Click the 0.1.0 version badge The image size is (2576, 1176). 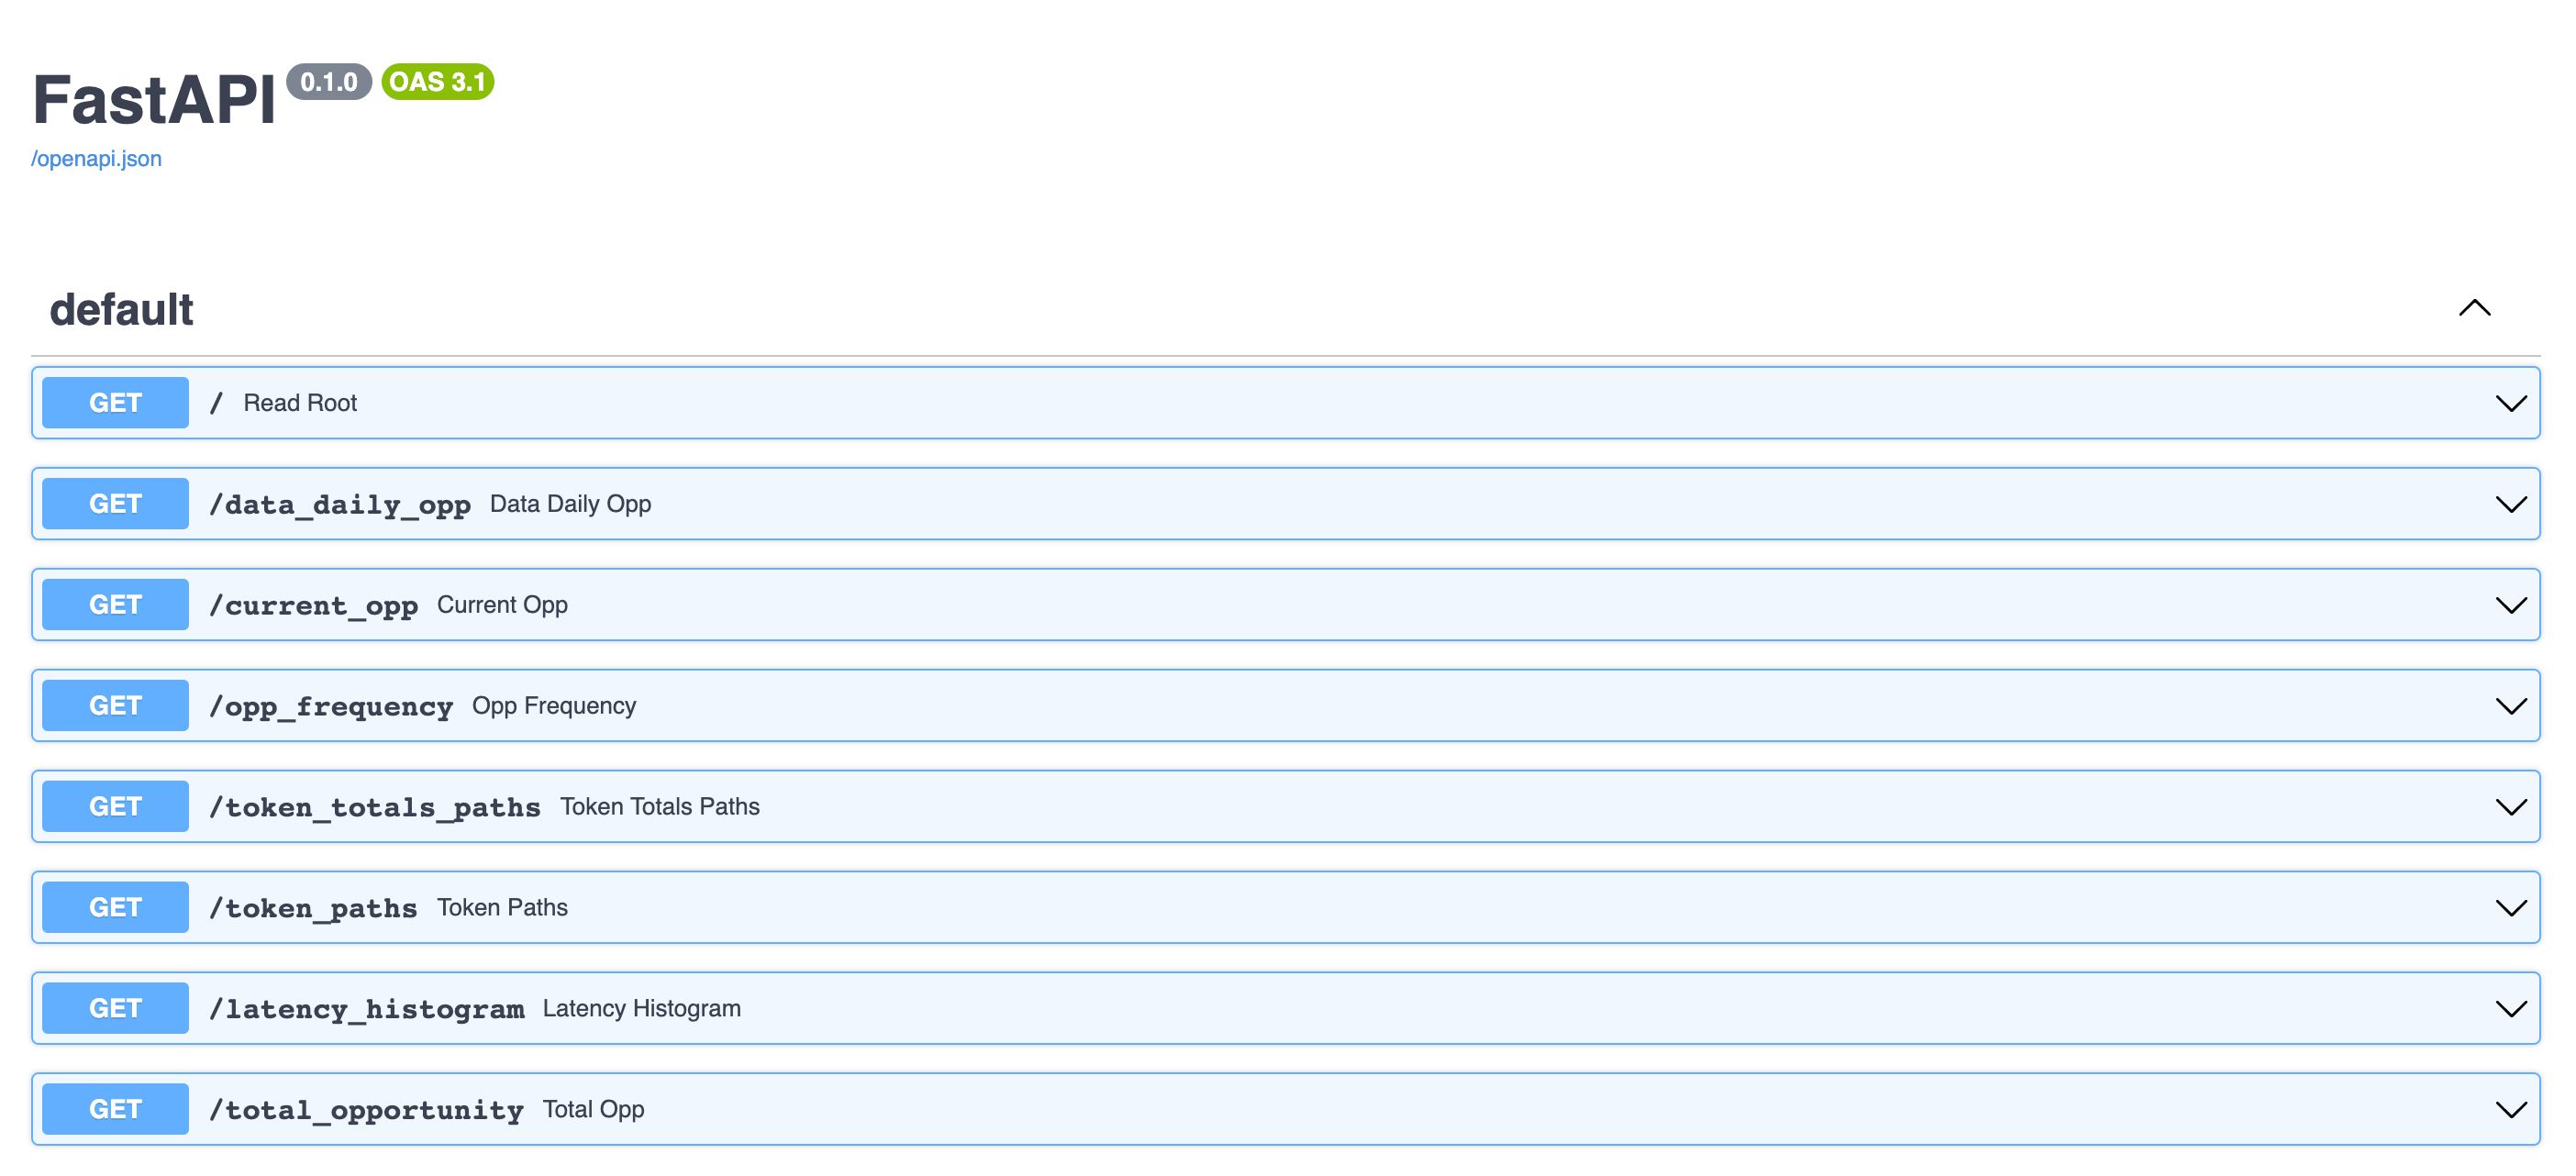pos(329,82)
